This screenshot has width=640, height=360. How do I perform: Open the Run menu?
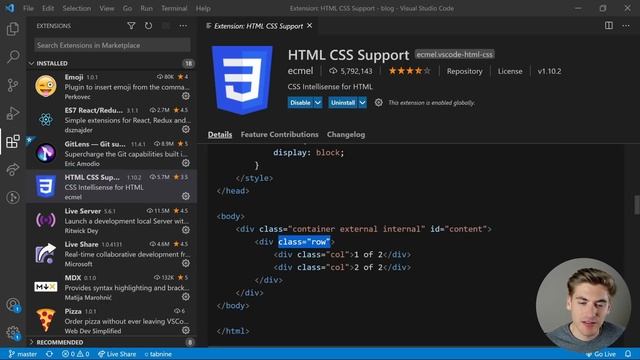point(146,8)
